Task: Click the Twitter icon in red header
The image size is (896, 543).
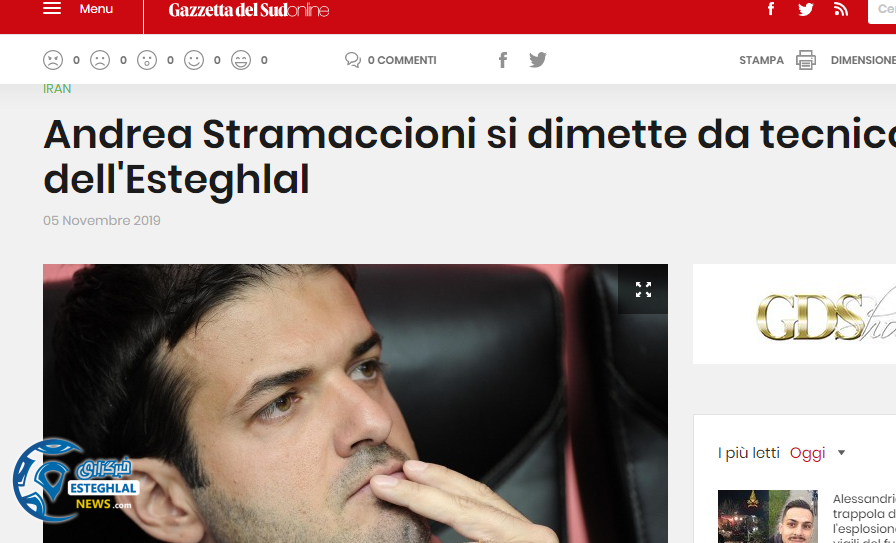Action: pos(806,9)
